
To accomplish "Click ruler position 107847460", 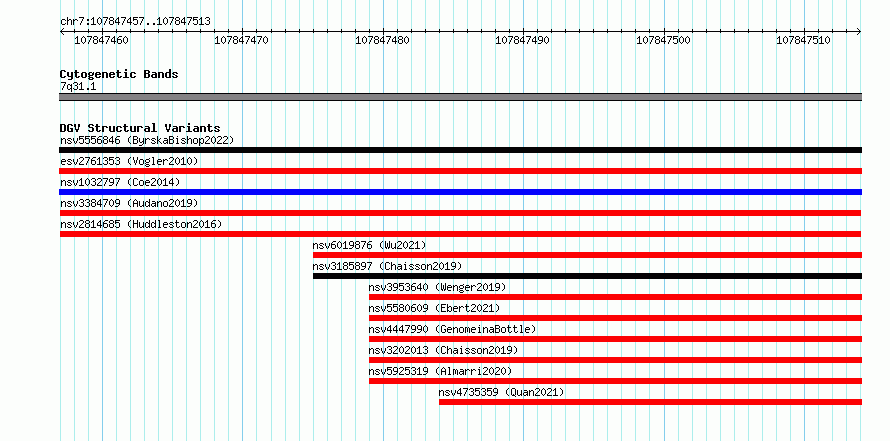I will click(102, 40).
